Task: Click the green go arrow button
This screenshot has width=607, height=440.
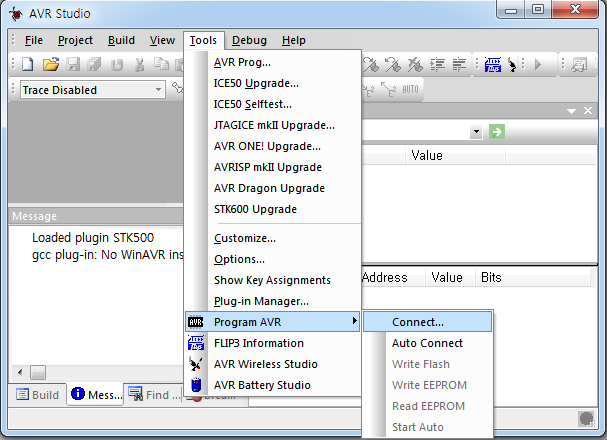Action: point(497,132)
